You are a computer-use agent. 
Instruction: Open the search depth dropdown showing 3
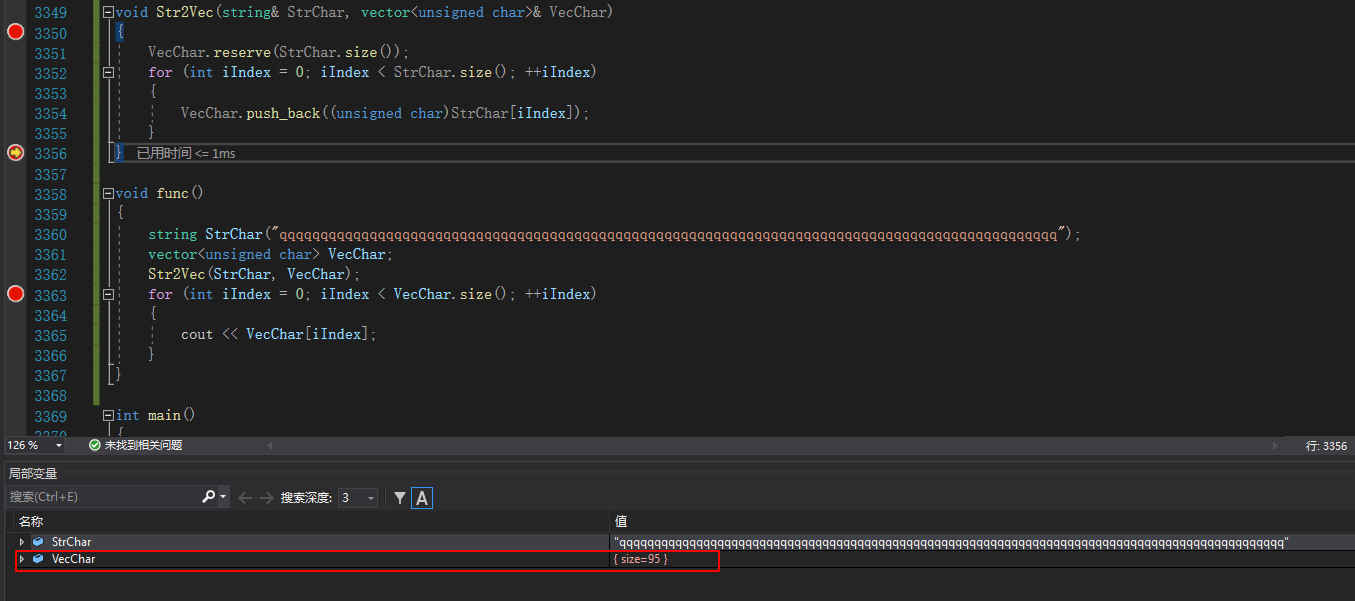370,497
